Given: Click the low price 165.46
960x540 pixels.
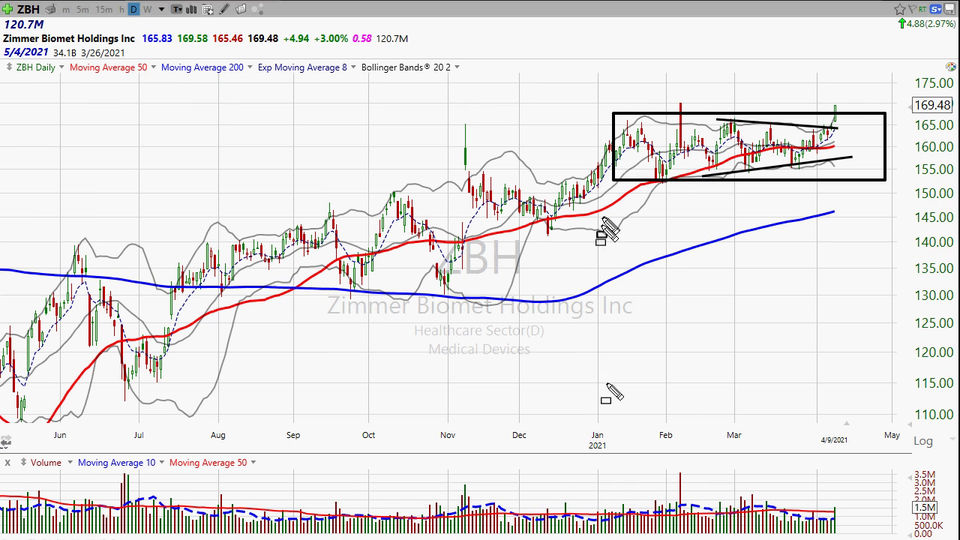Looking at the screenshot, I should pyautogui.click(x=228, y=38).
